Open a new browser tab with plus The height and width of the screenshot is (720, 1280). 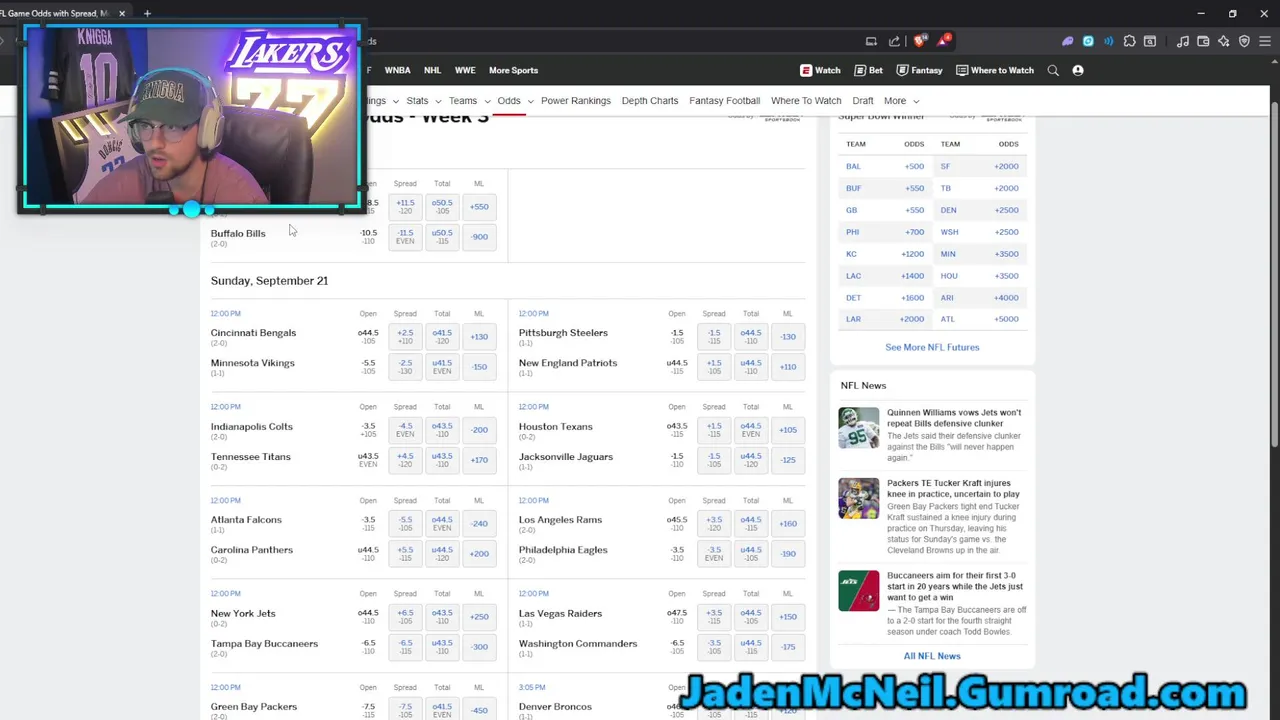point(147,13)
